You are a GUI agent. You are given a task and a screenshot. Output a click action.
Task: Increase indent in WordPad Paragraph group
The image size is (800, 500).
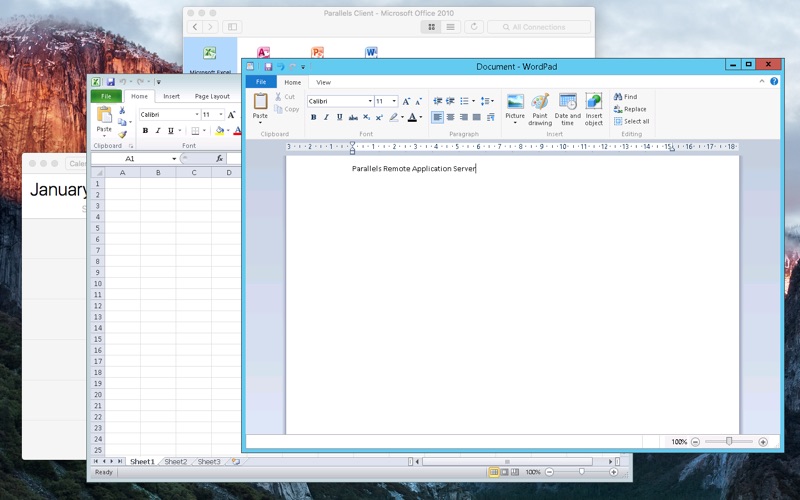(x=450, y=101)
